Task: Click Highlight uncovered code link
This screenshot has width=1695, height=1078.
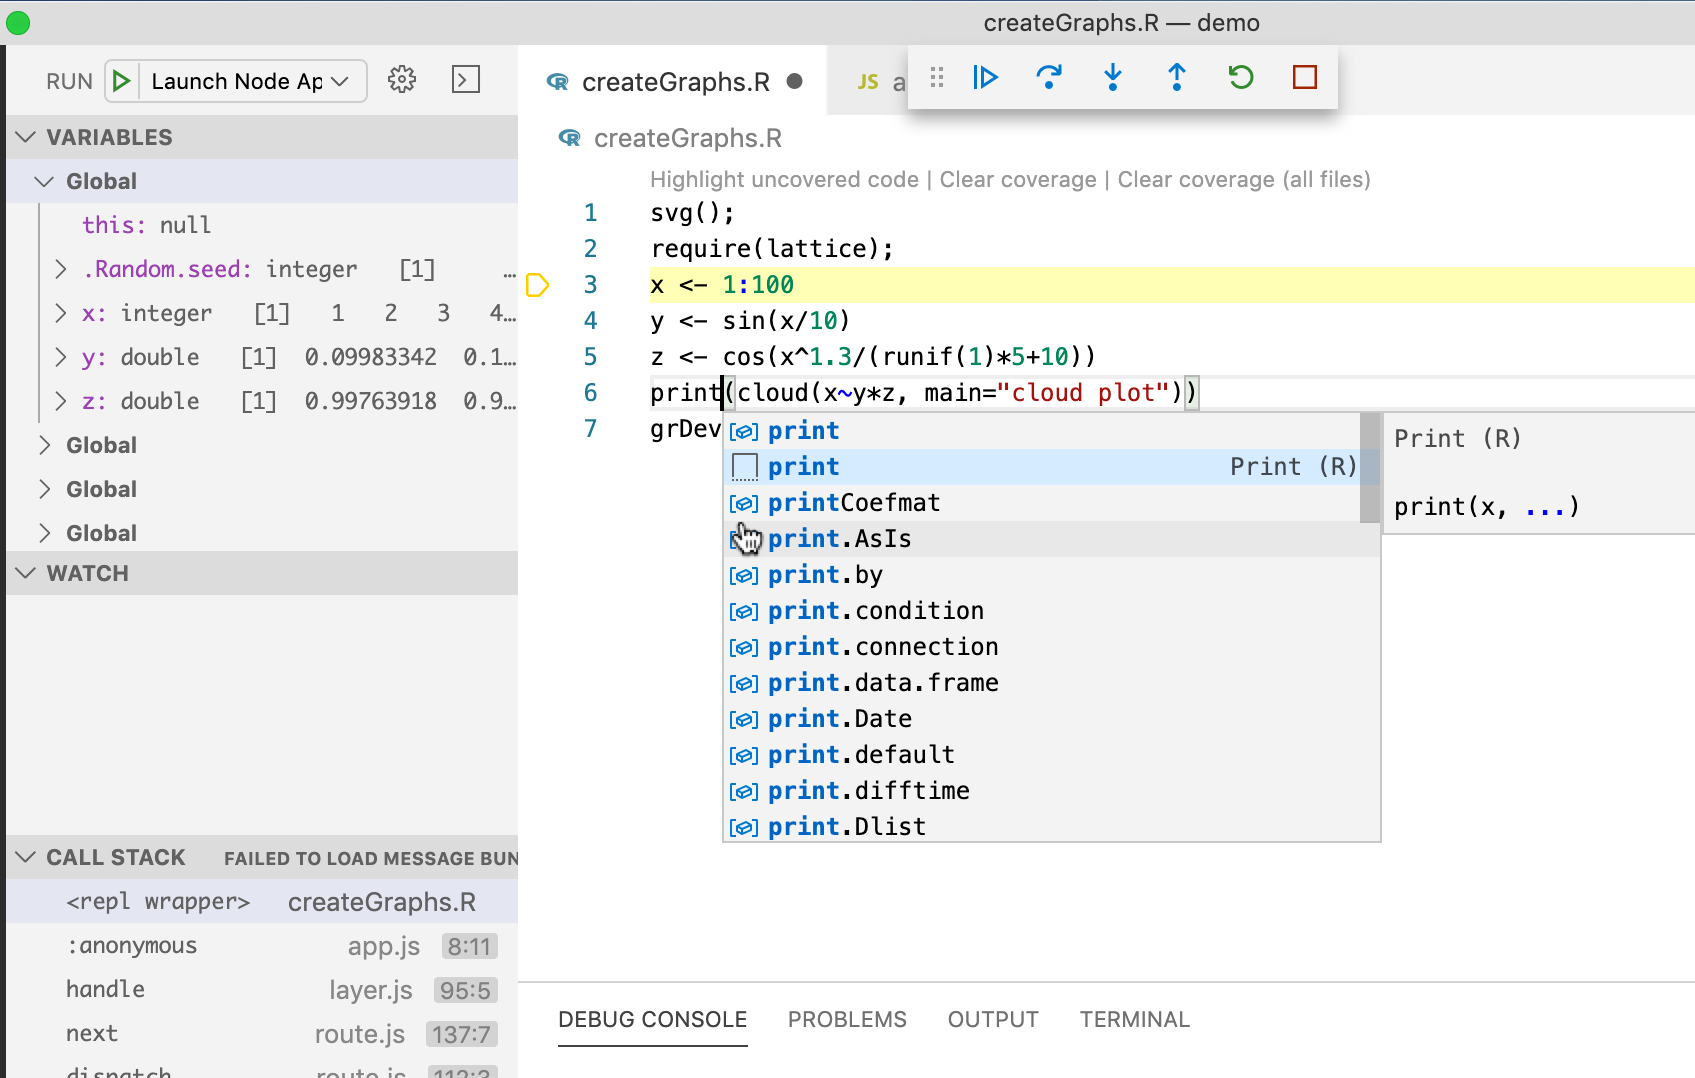Action: [784, 180]
